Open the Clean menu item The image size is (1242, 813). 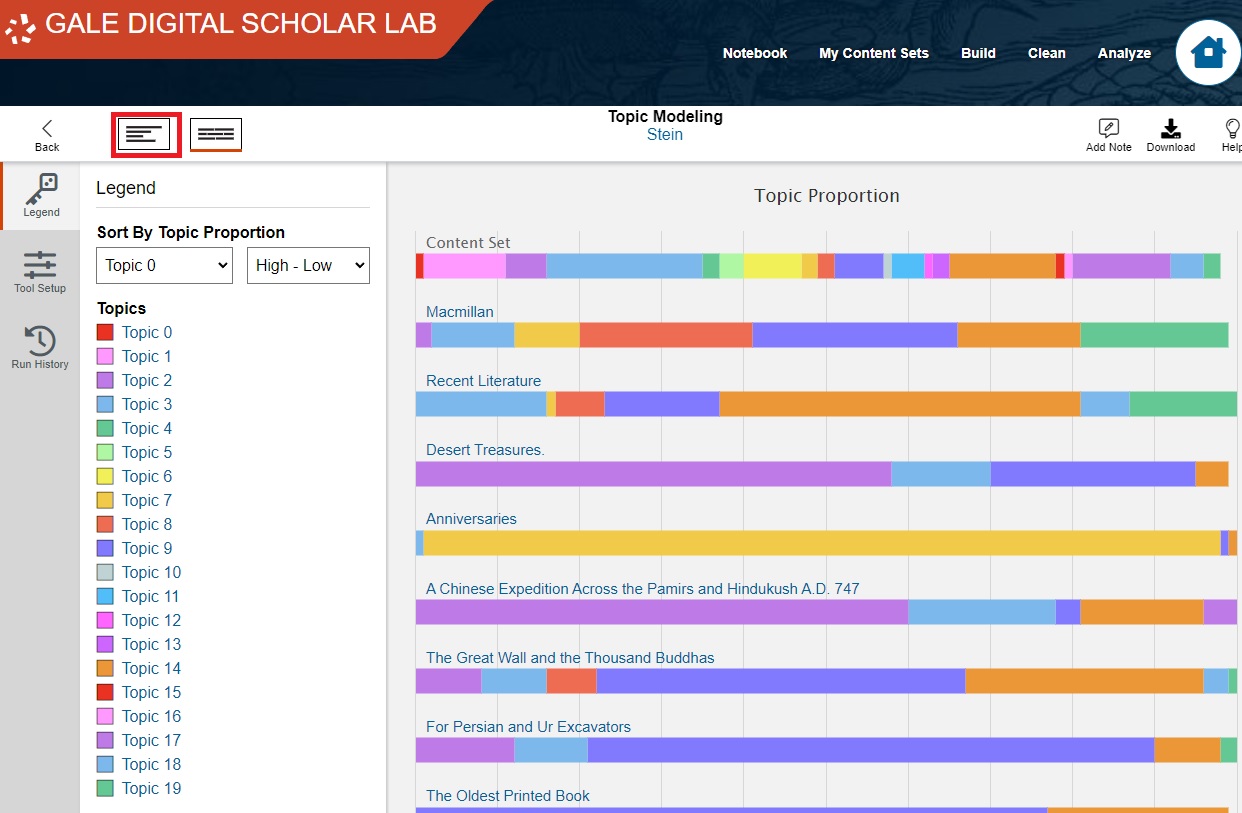click(x=1047, y=53)
